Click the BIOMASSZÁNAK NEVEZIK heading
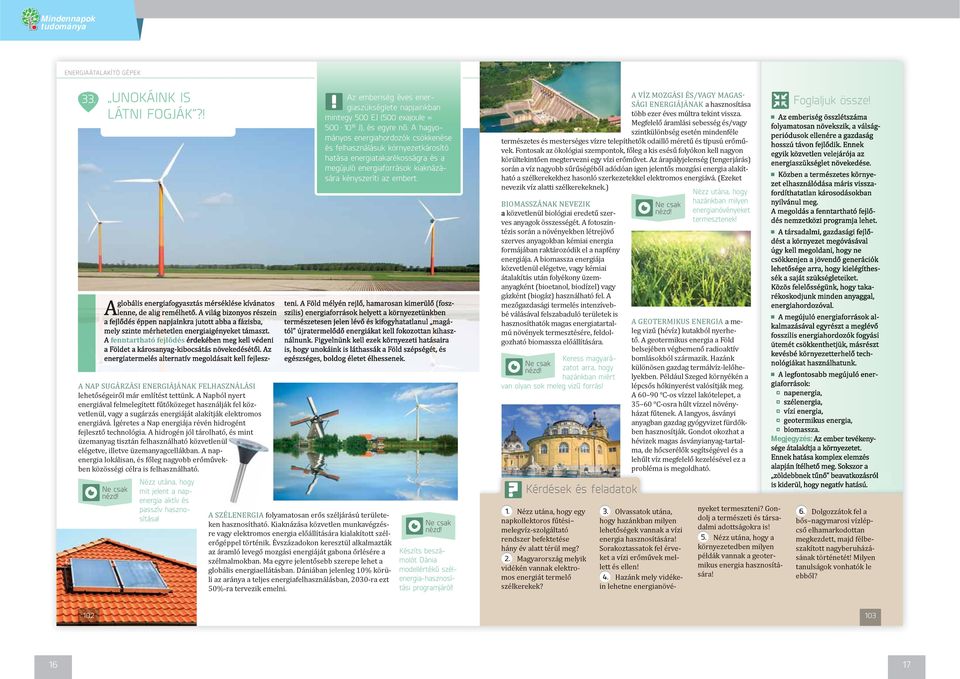This screenshot has width=960, height=679. 546,204
